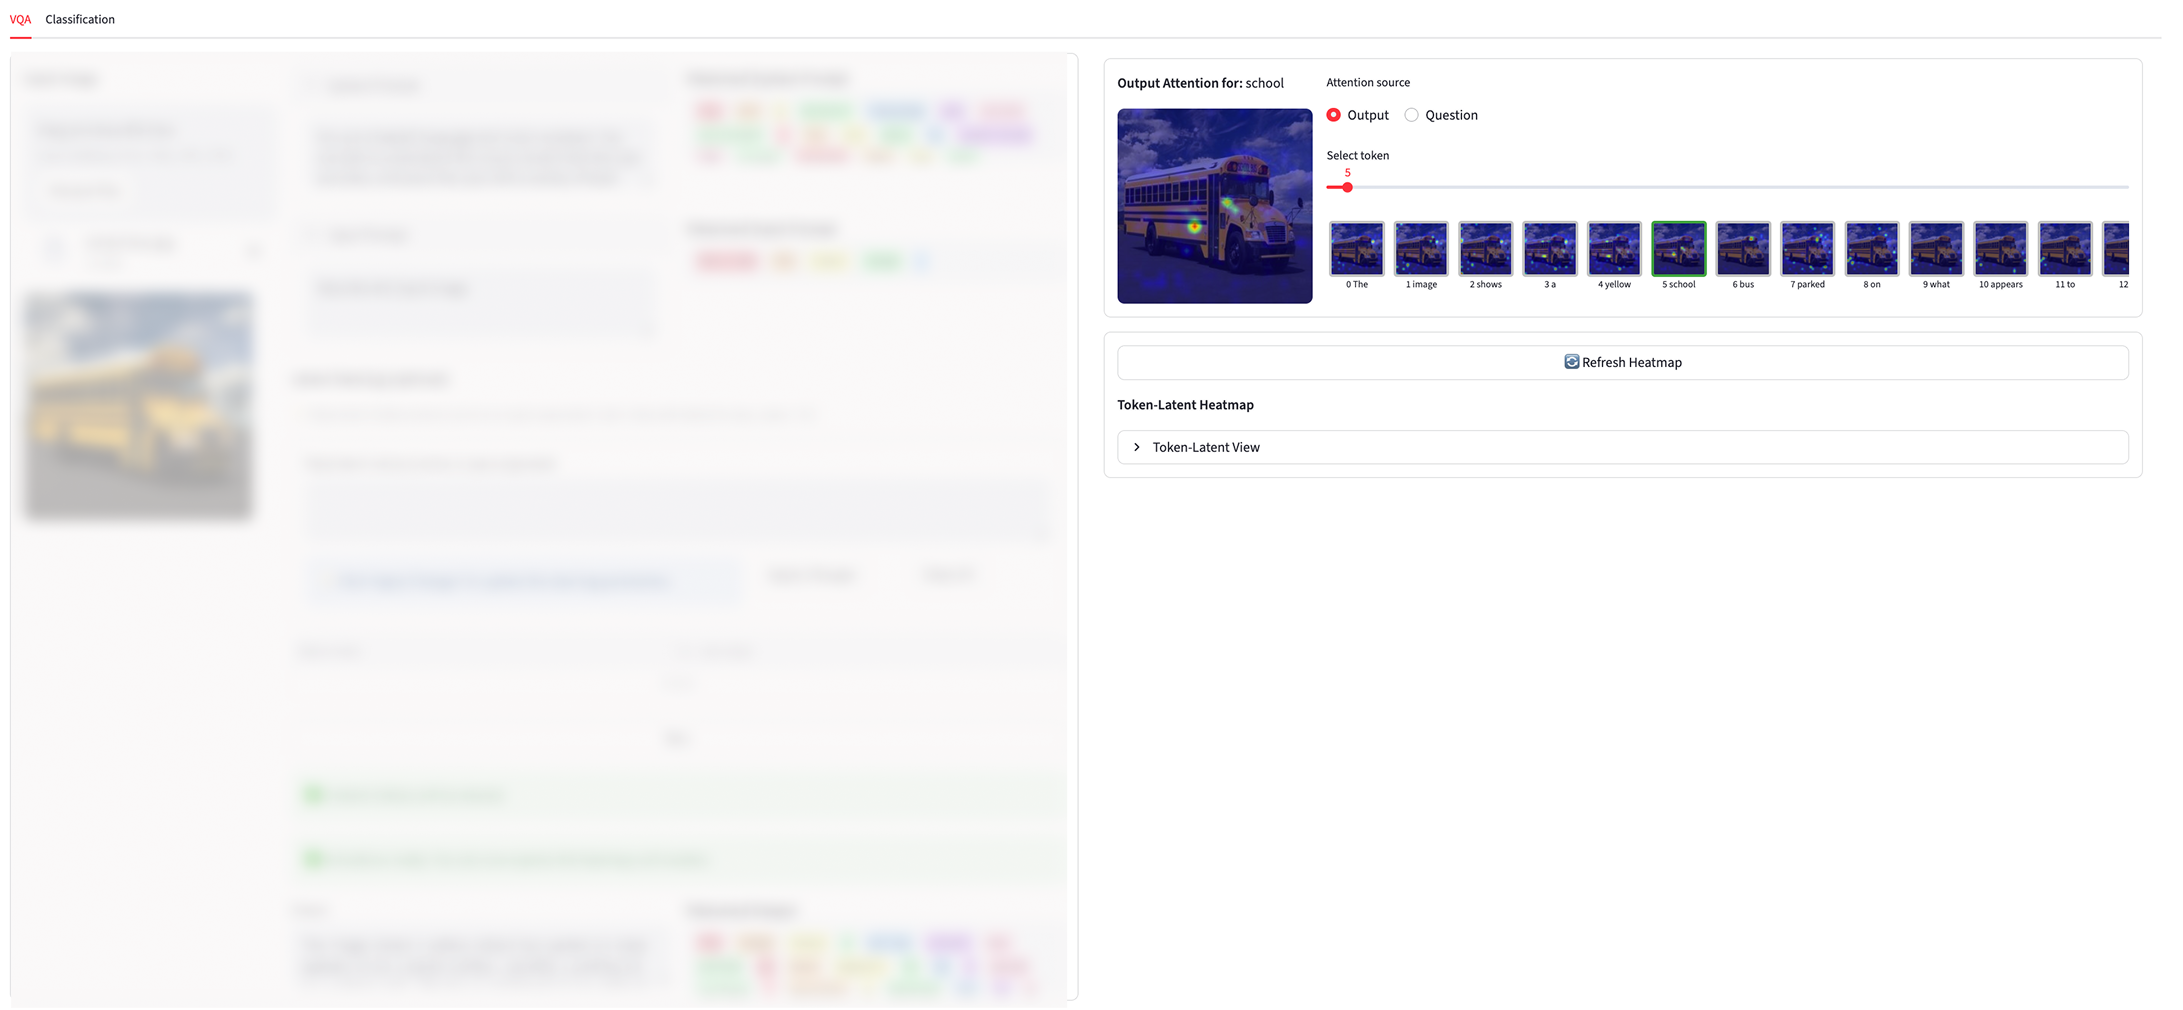Viewport: 2183px width, 1010px height.
Task: Switch to the Classification tab
Action: pos(80,19)
